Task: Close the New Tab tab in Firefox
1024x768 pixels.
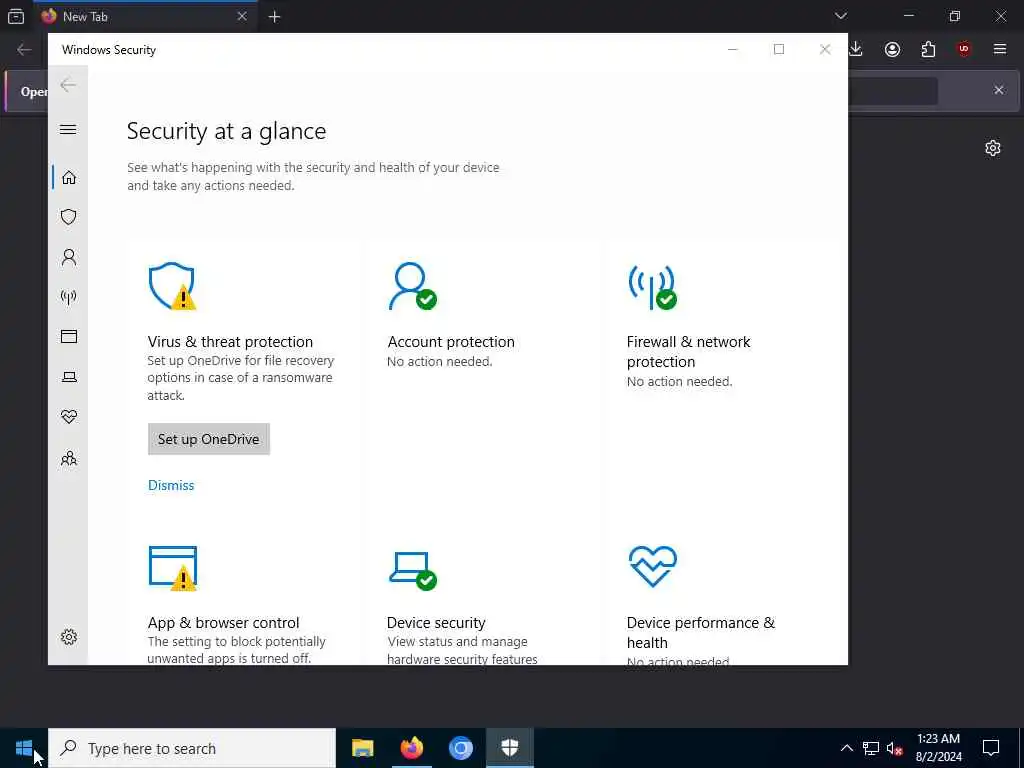Action: click(242, 16)
